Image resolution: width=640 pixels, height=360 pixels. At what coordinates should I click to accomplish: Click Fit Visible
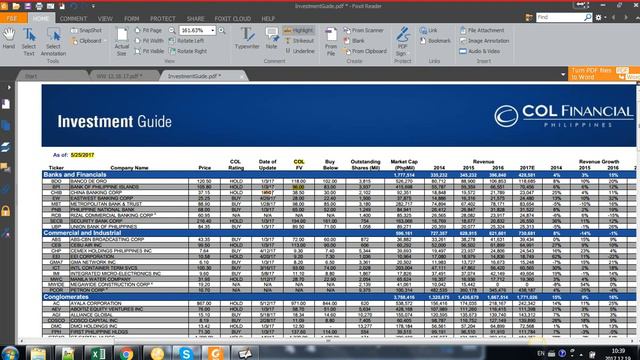(x=149, y=51)
